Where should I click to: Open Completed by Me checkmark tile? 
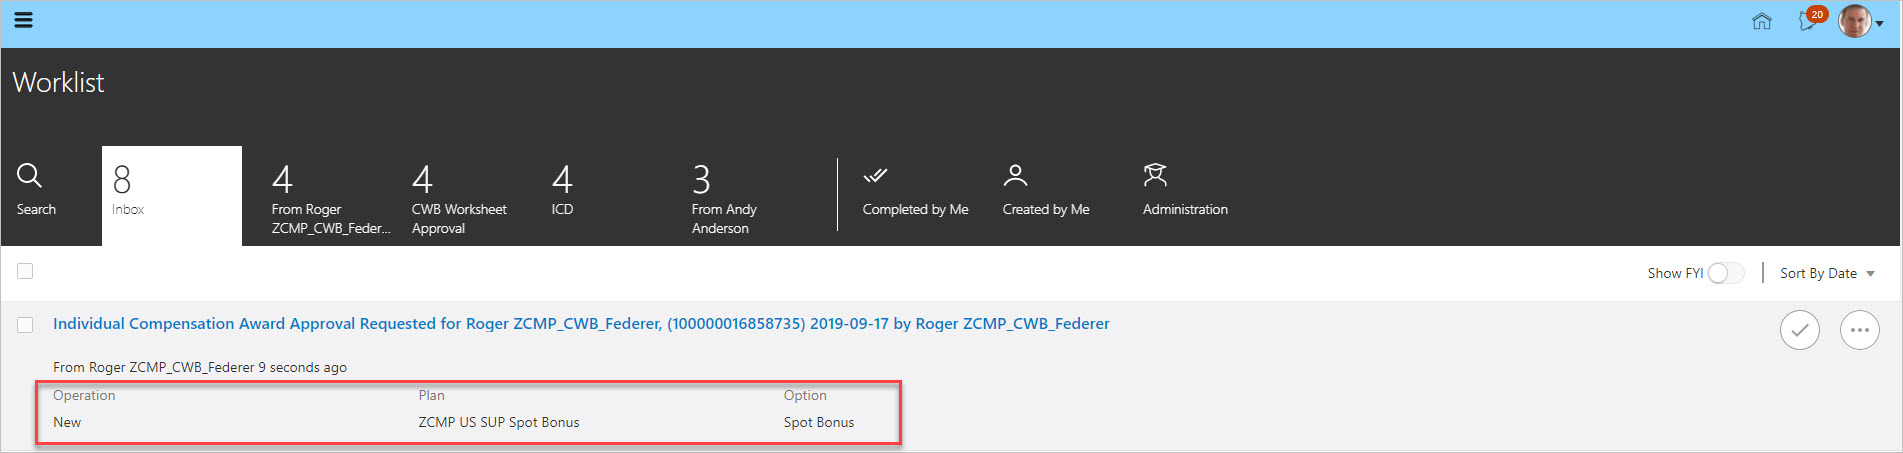(915, 191)
